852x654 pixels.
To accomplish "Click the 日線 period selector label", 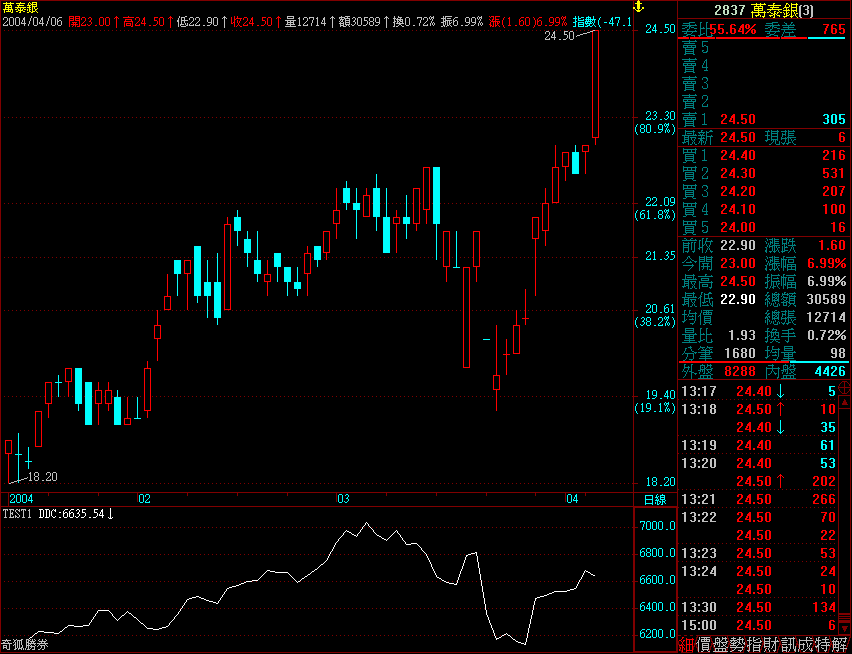I will pyautogui.click(x=655, y=499).
